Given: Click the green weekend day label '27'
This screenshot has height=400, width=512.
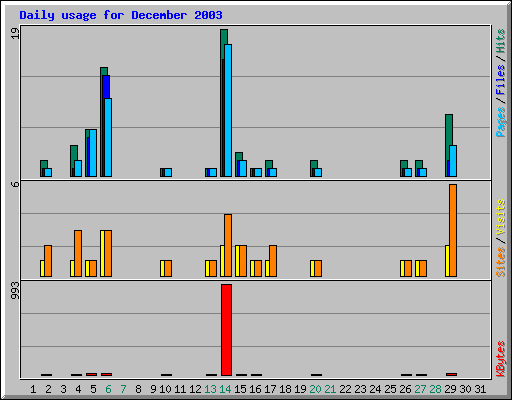Looking at the screenshot, I should click(x=420, y=389).
